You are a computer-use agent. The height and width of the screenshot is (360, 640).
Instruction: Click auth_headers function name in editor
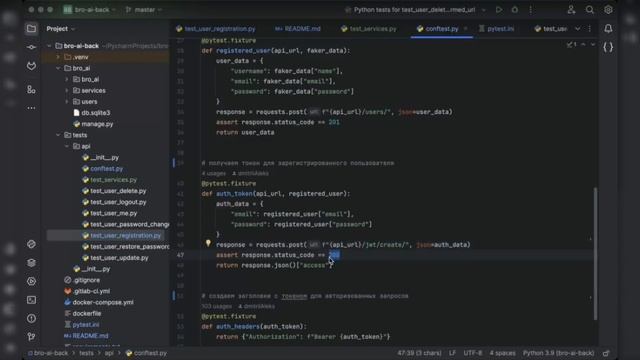tap(238, 327)
